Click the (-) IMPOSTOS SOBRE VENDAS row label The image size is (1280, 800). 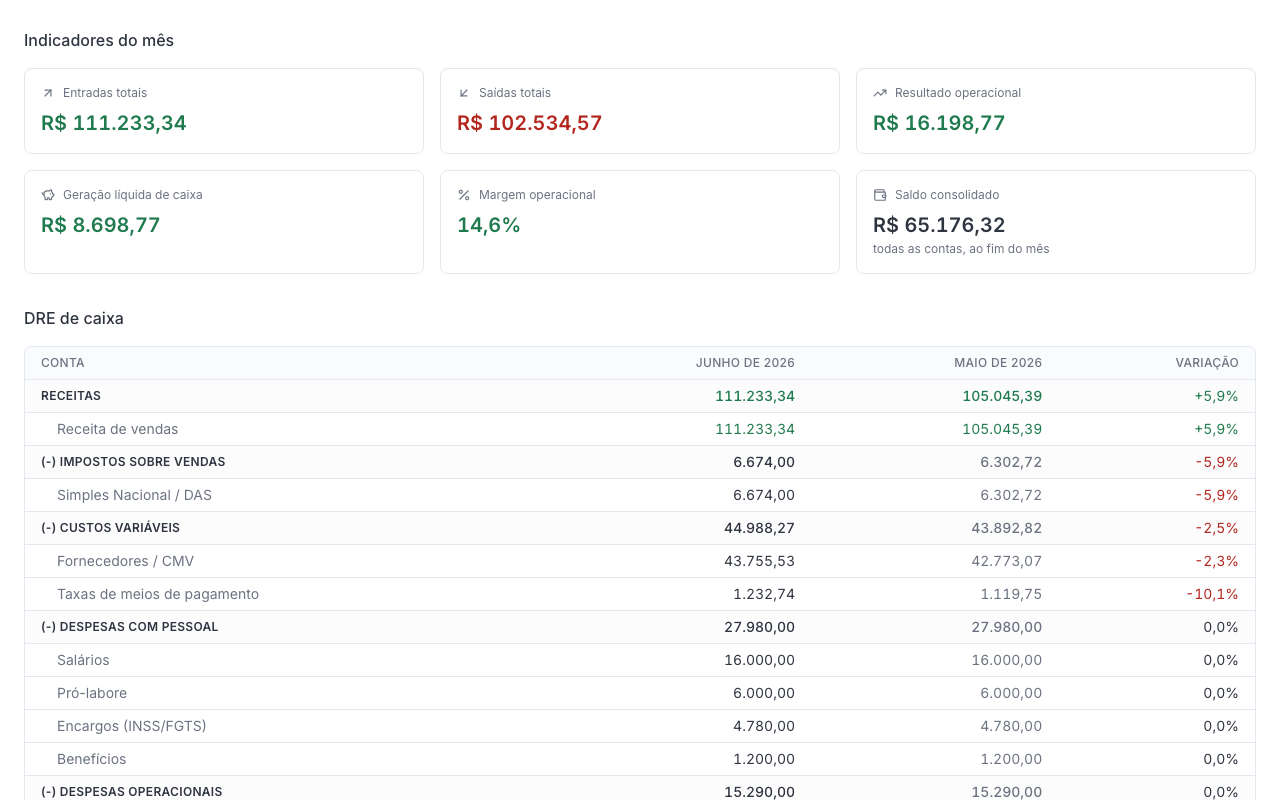tap(133, 462)
